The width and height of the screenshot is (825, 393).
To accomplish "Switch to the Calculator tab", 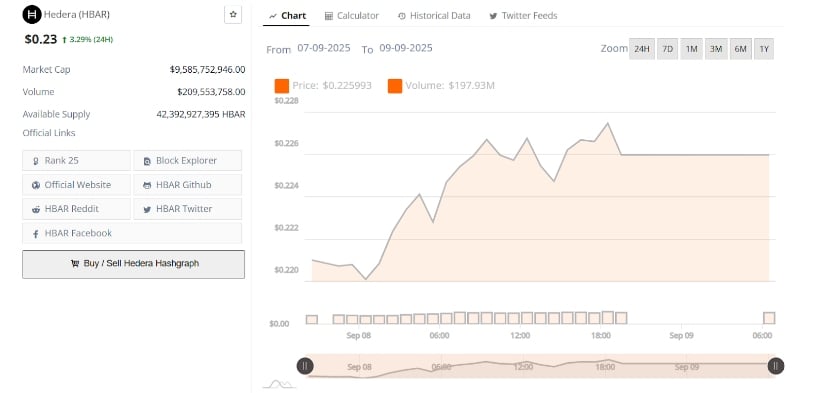I will pyautogui.click(x=351, y=16).
